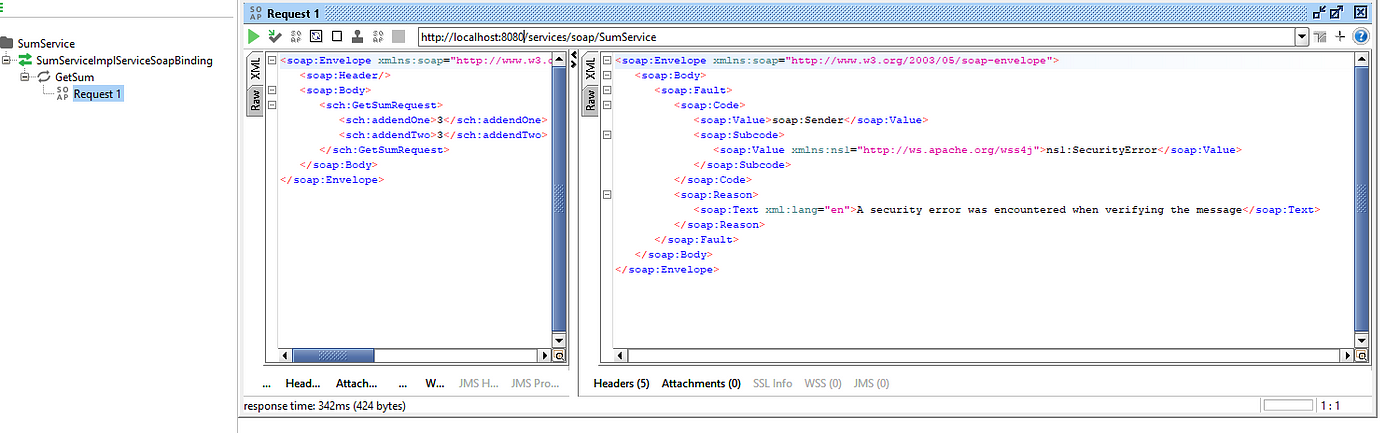Select SumService project in tree
This screenshot has height=433, width=1400.
pyautogui.click(x=46, y=43)
